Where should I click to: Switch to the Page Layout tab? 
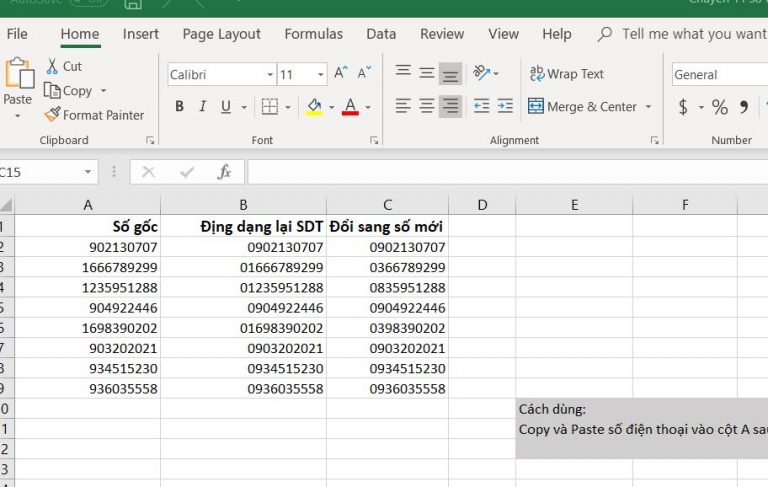221,34
